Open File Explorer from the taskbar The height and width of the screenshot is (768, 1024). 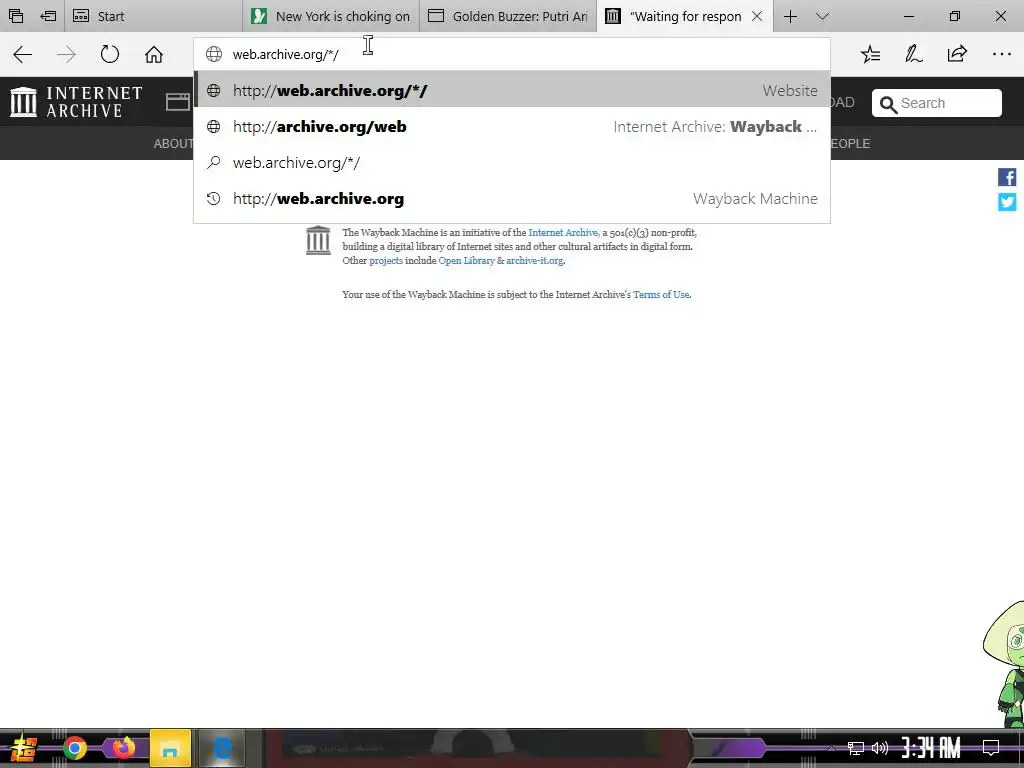click(x=170, y=748)
